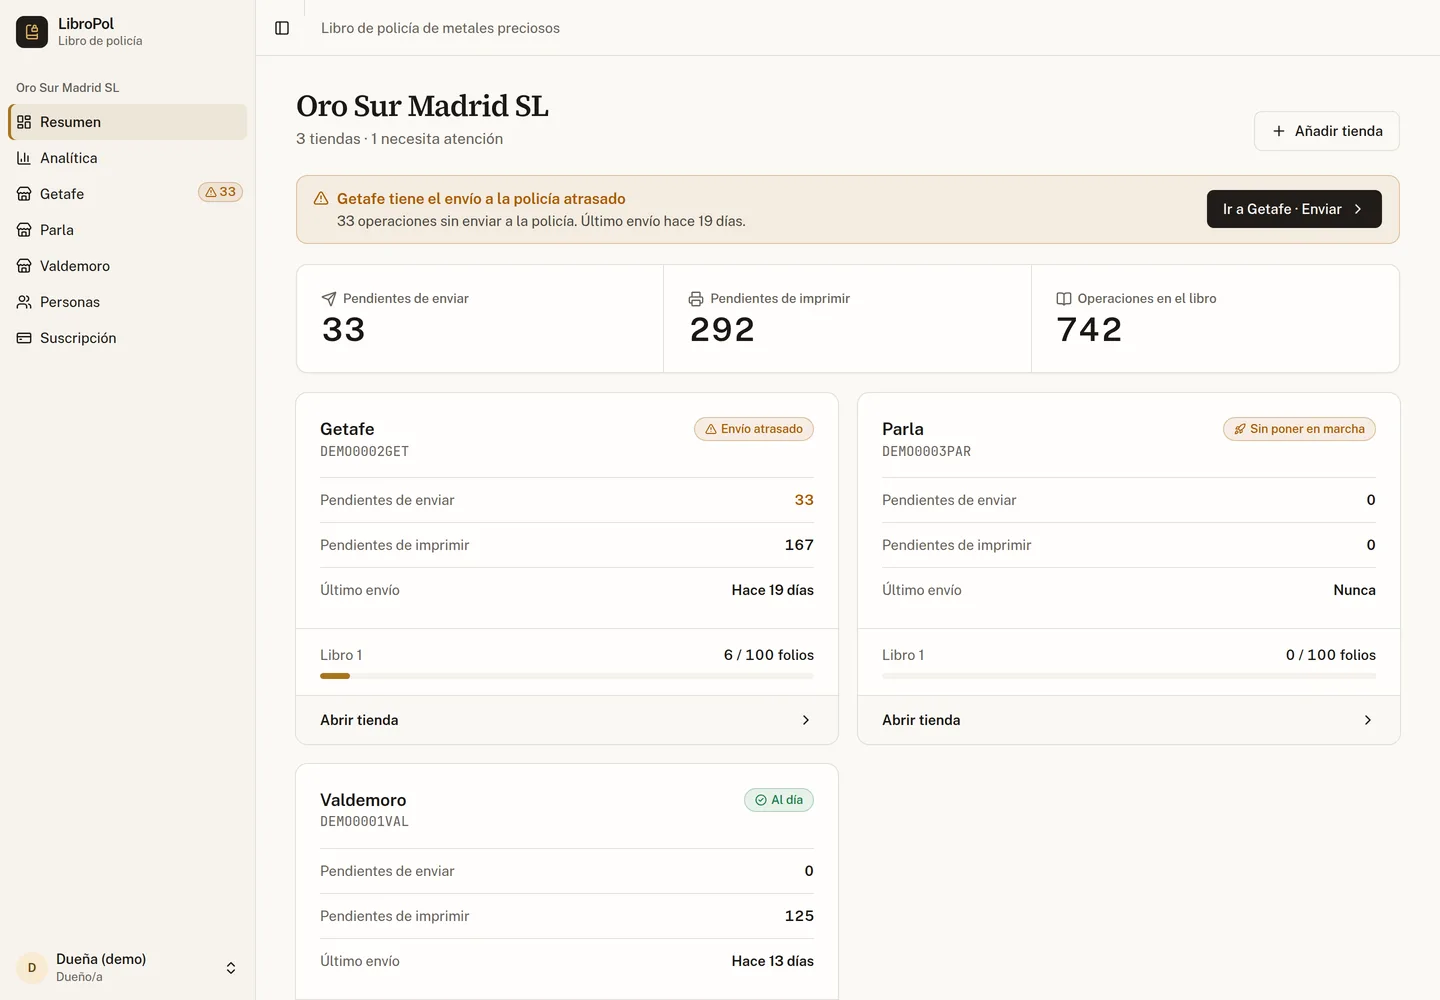Expand the Dueña (demo) account switcher chevrons
This screenshot has width=1440, height=1000.
[231, 968]
